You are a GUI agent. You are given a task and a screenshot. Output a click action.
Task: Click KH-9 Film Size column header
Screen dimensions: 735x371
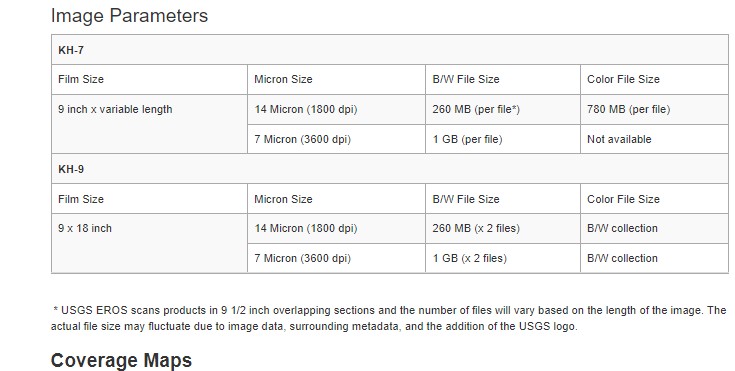[x=150, y=199]
